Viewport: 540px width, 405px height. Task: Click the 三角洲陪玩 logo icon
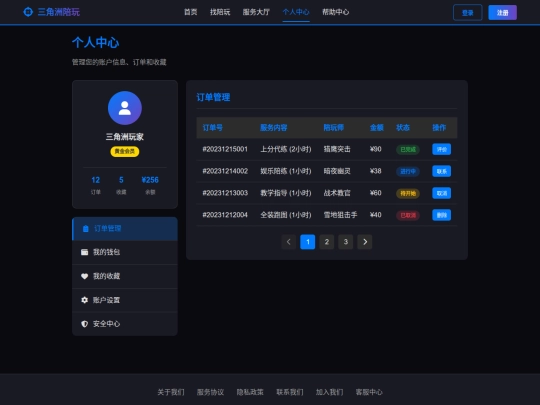coord(28,12)
